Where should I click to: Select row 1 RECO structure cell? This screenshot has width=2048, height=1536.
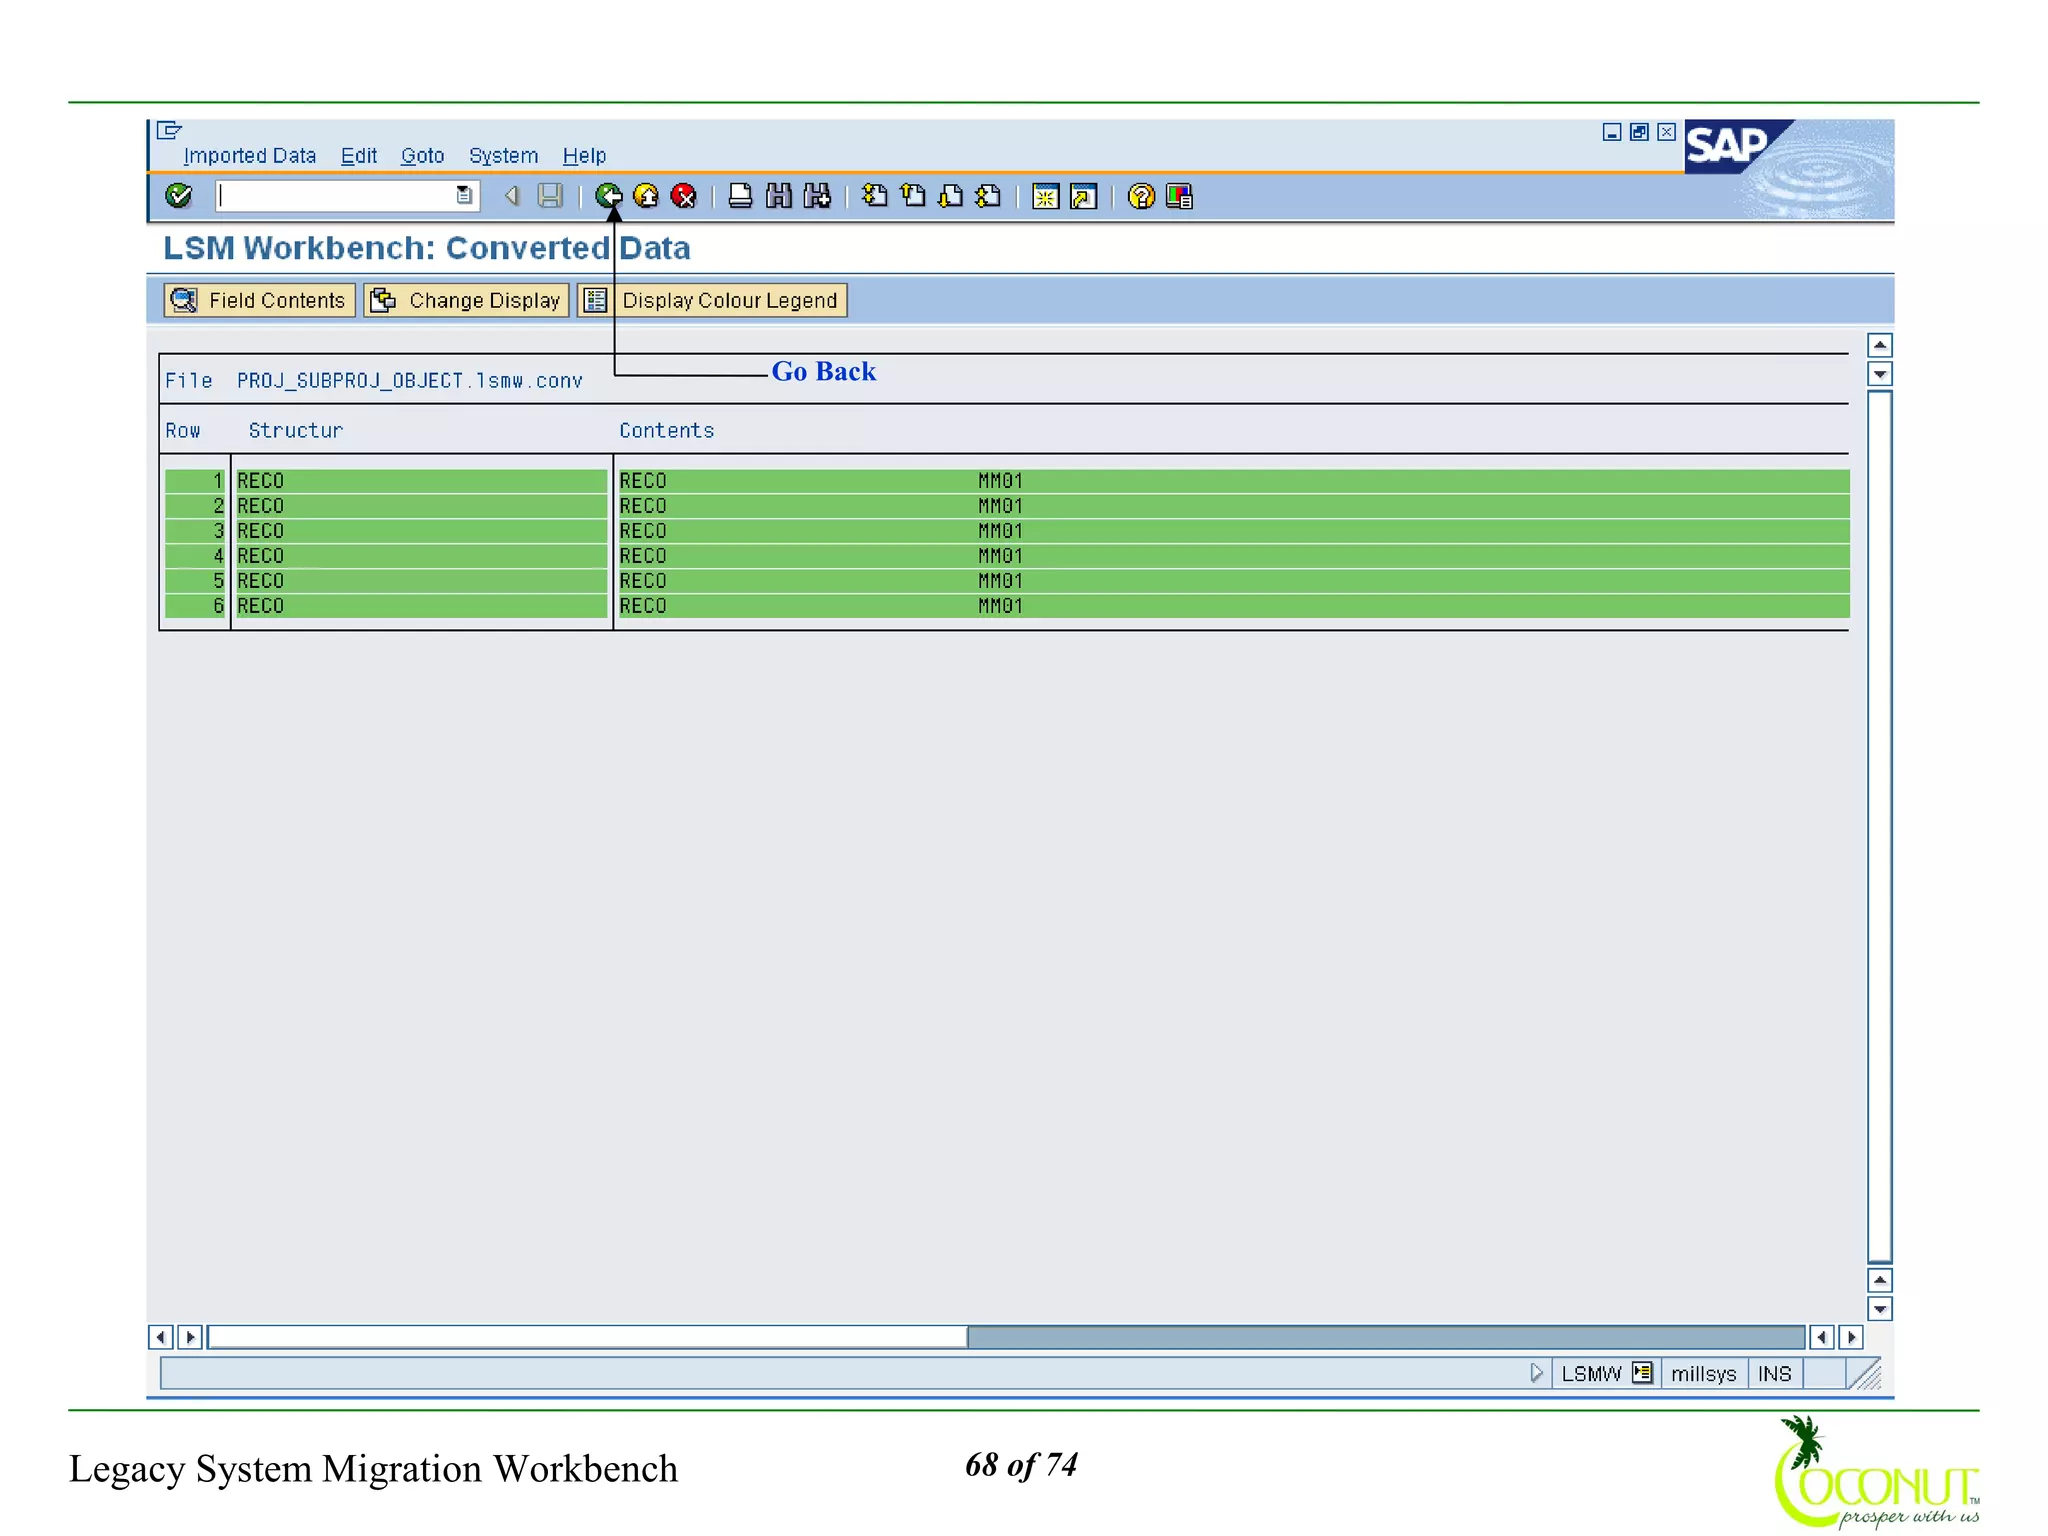click(x=421, y=481)
